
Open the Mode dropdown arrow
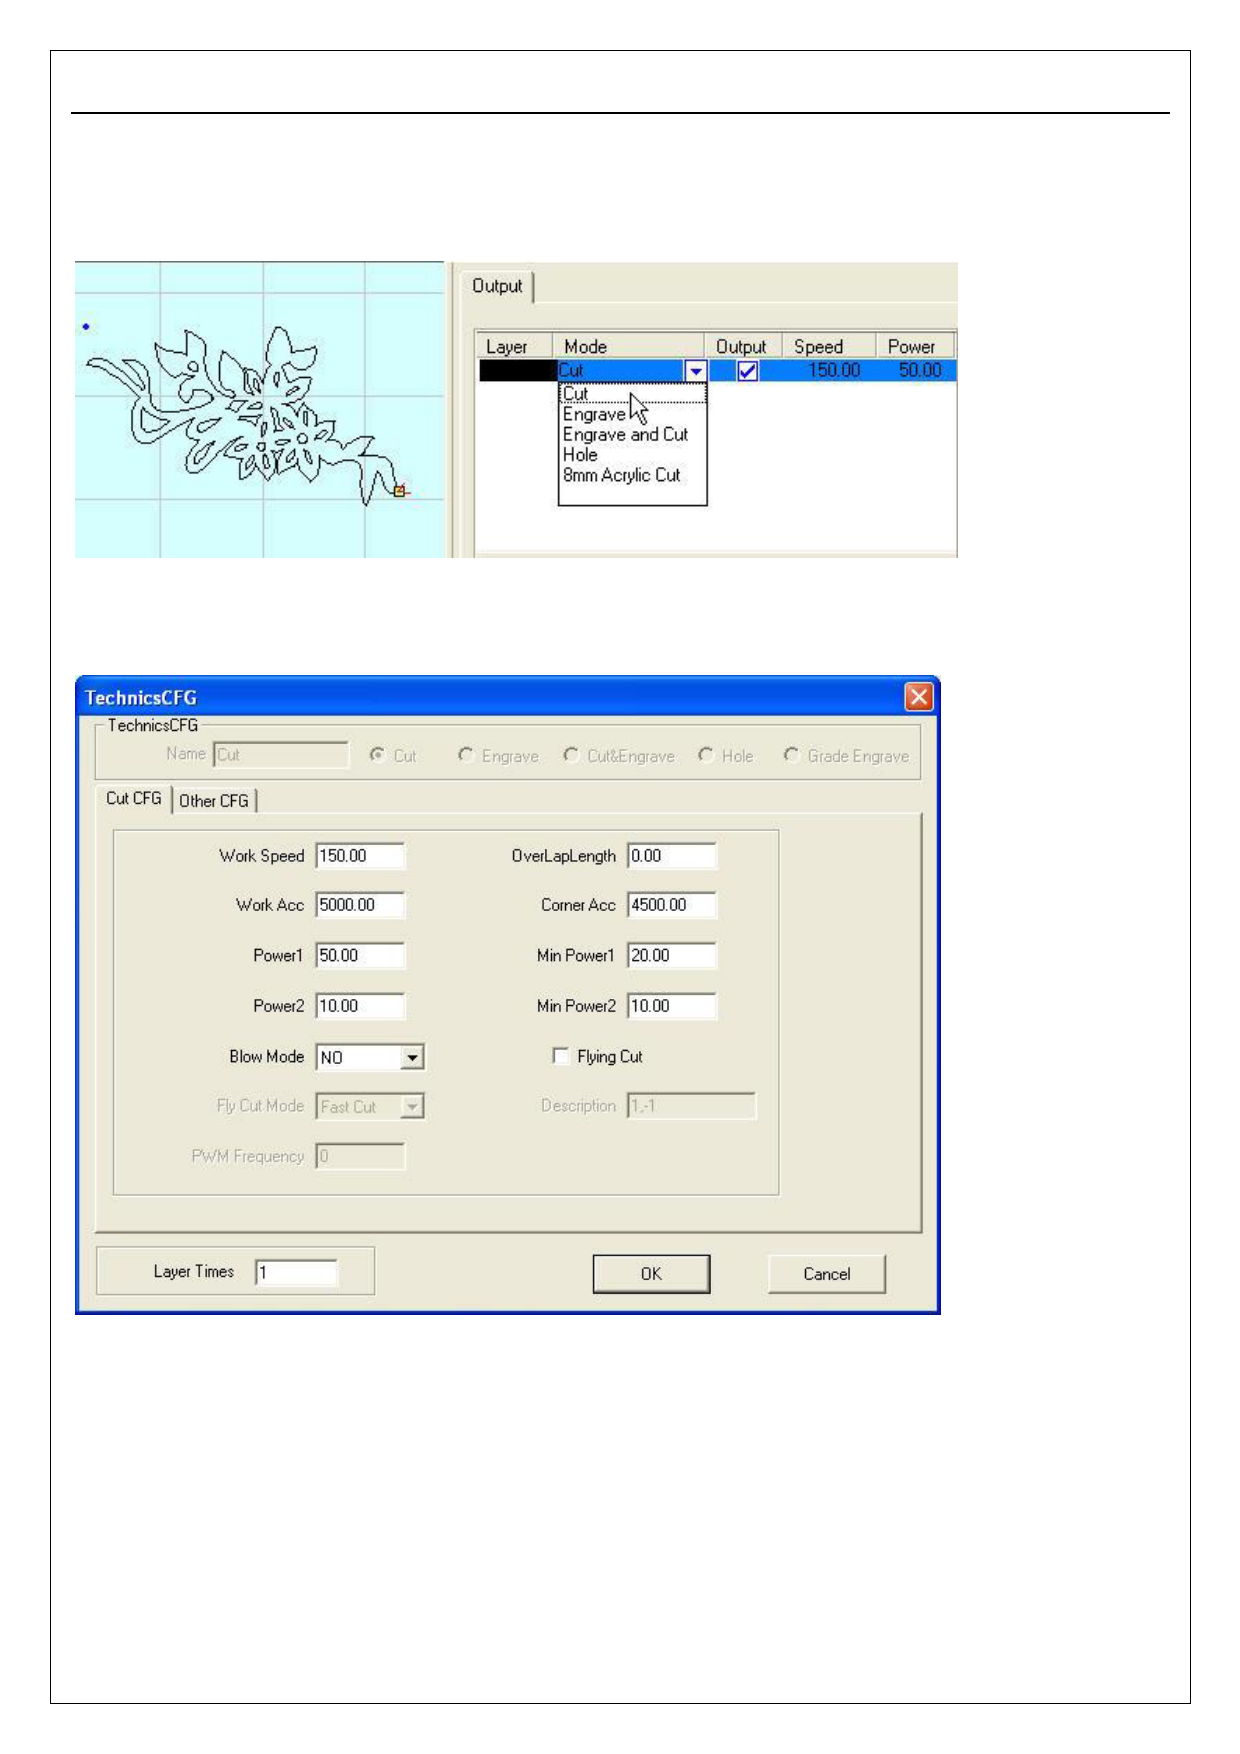tap(696, 371)
